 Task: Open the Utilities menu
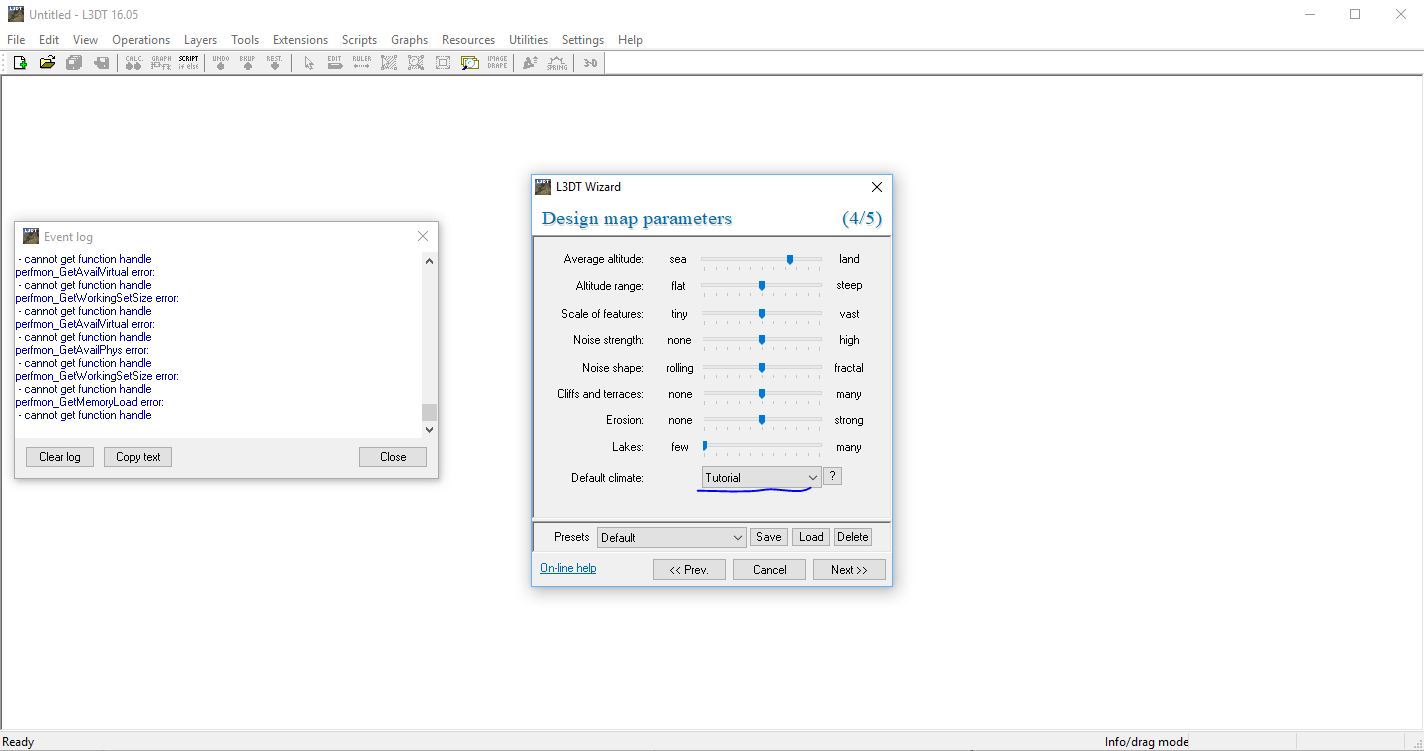(x=528, y=40)
